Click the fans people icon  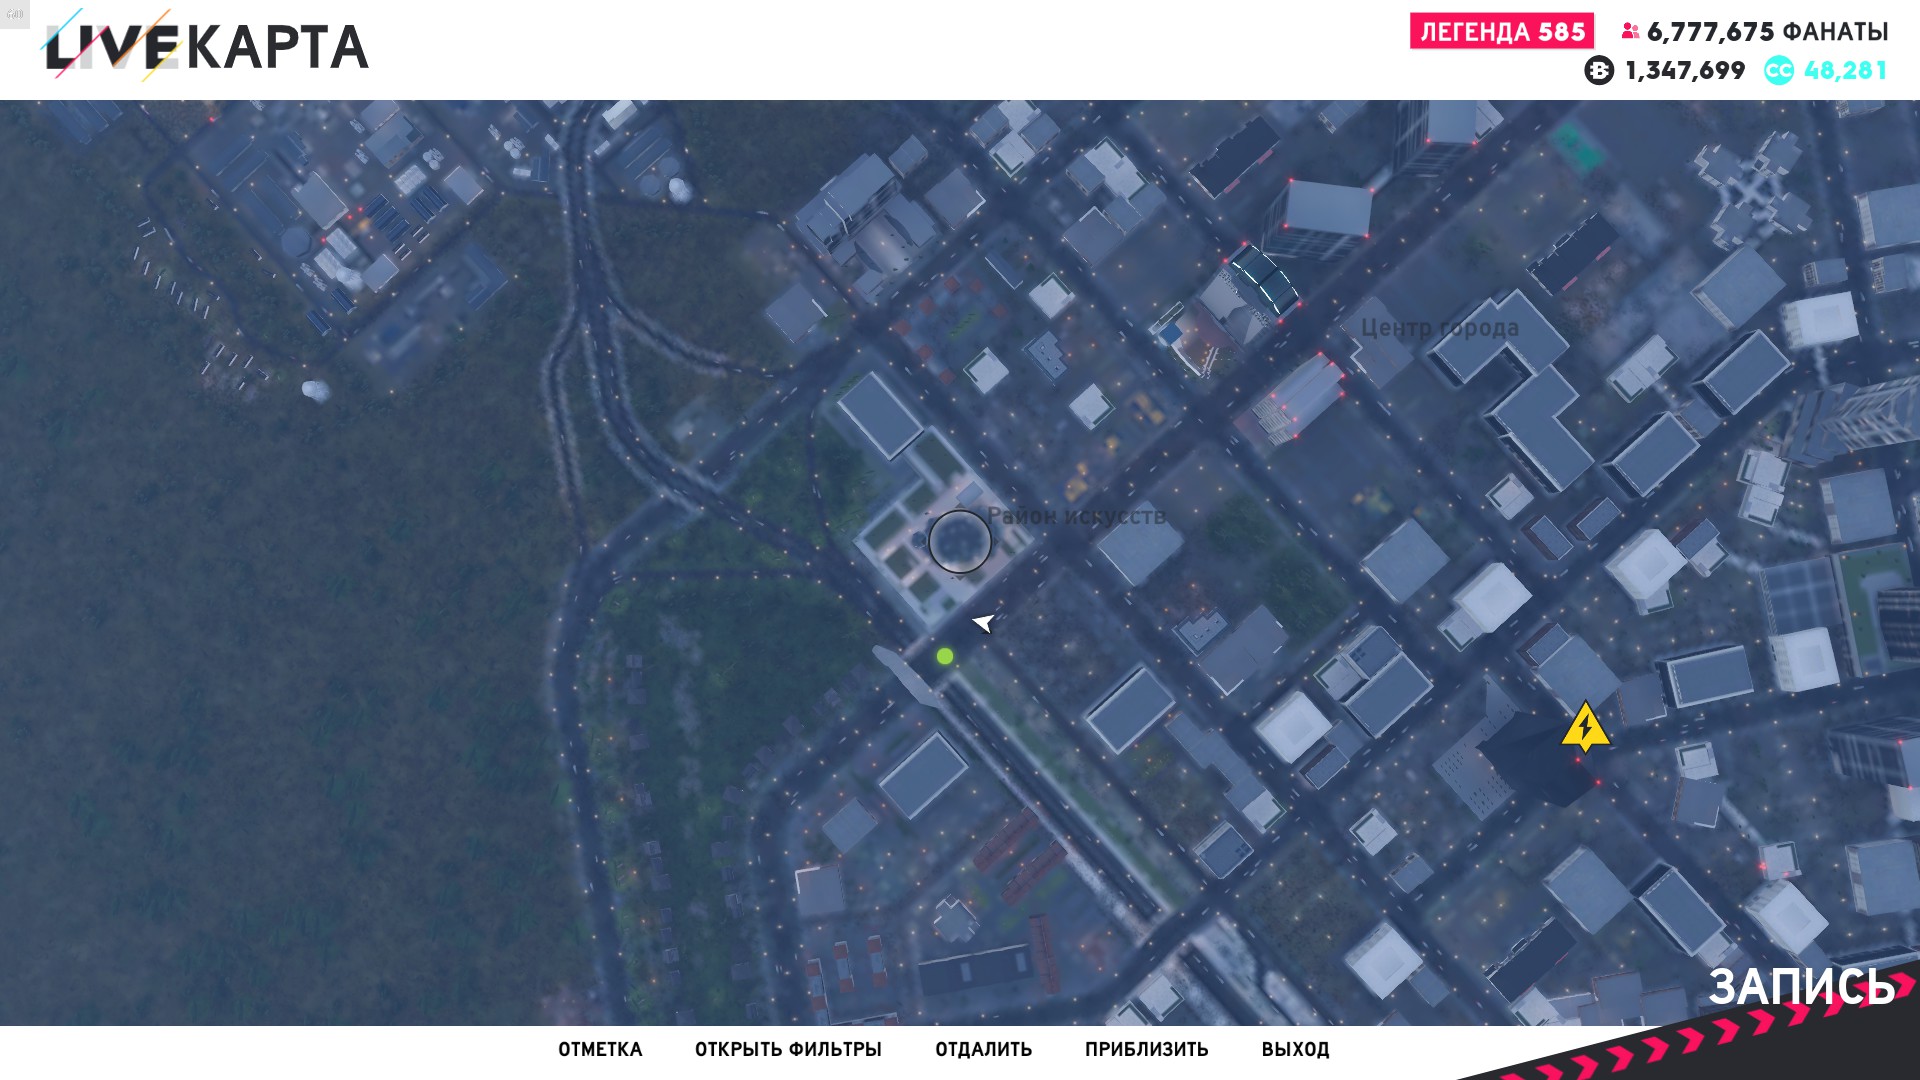(1630, 31)
